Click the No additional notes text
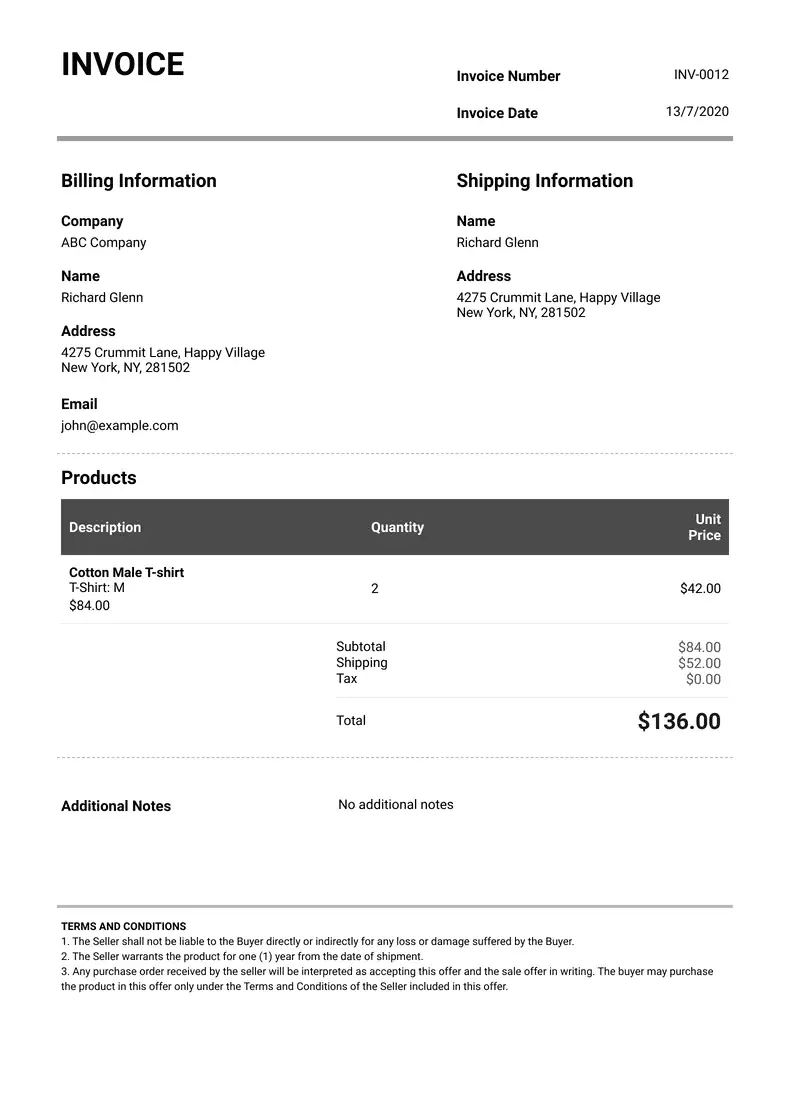The width and height of the screenshot is (790, 1118). [396, 805]
